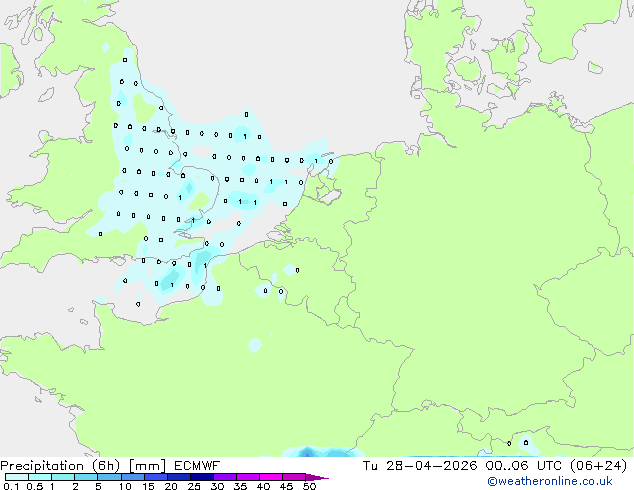Click the "10" legend scale label

click(125, 486)
